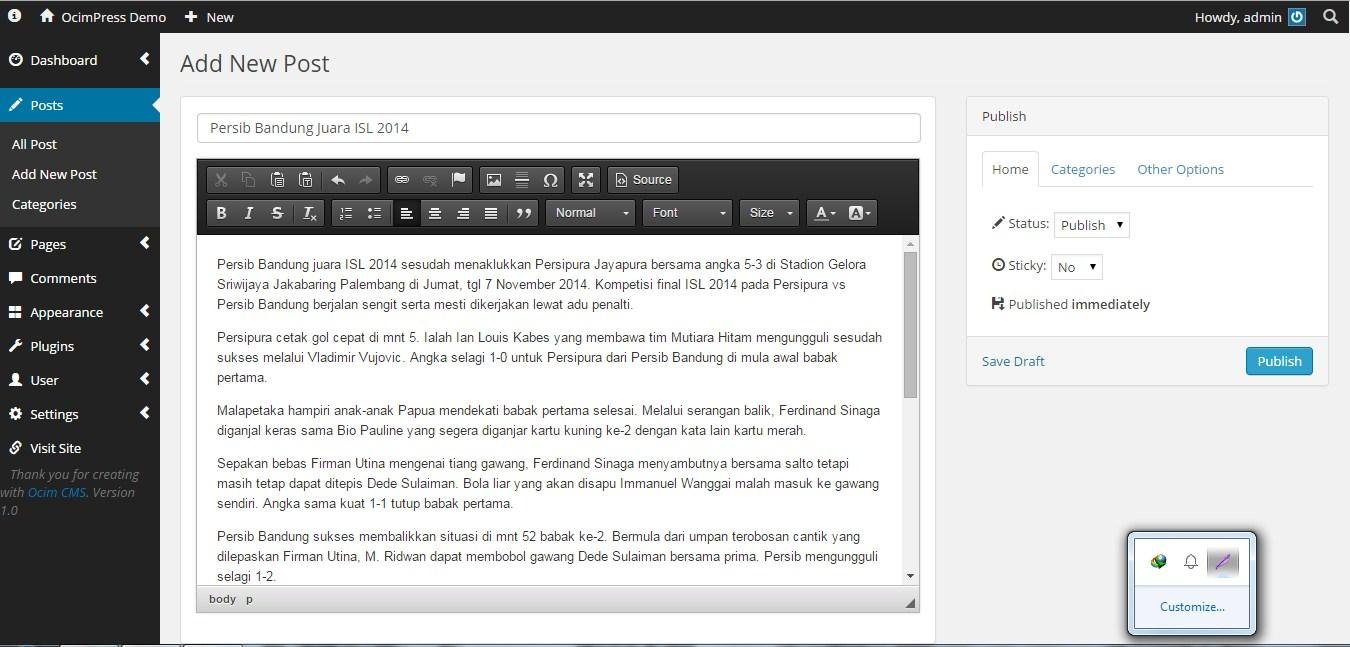Toggle the numbered list
The image size is (1350, 647).
[345, 212]
